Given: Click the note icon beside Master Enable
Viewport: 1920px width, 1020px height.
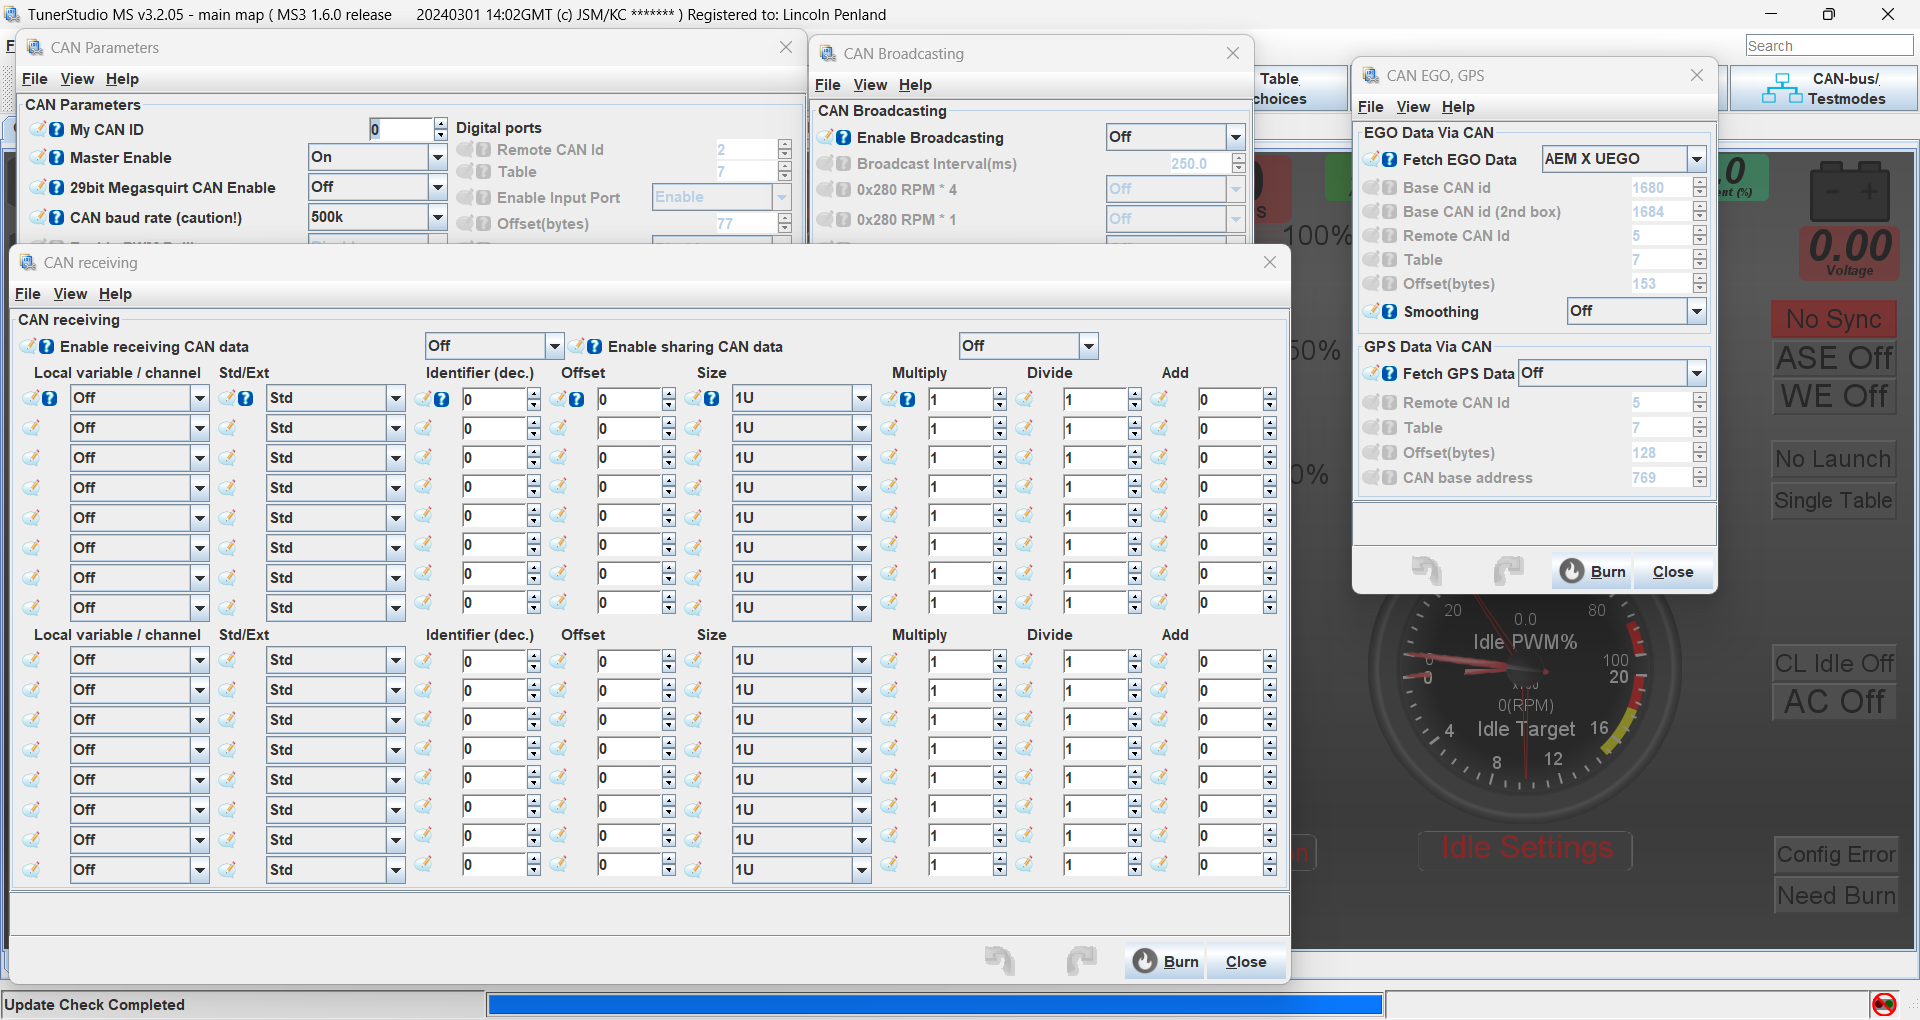Looking at the screenshot, I should tap(39, 158).
